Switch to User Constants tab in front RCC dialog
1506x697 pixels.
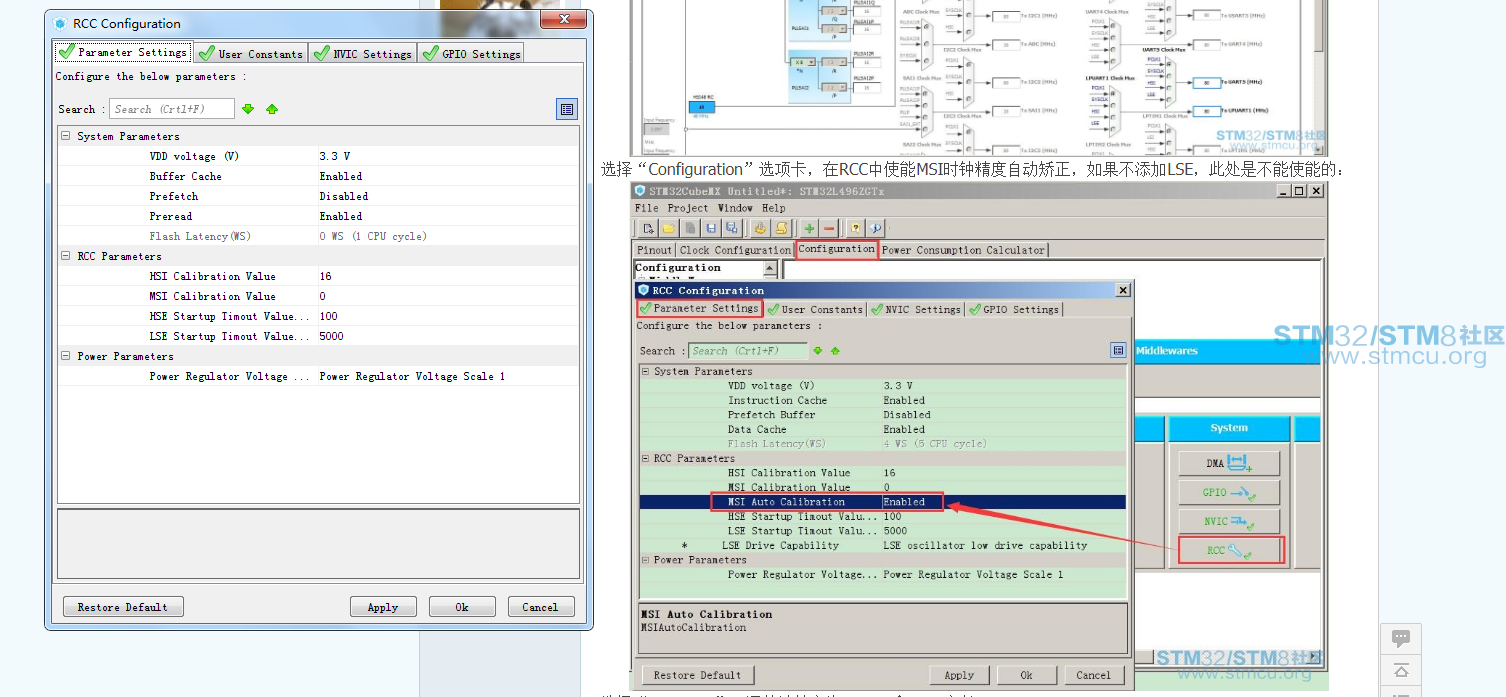[250, 54]
